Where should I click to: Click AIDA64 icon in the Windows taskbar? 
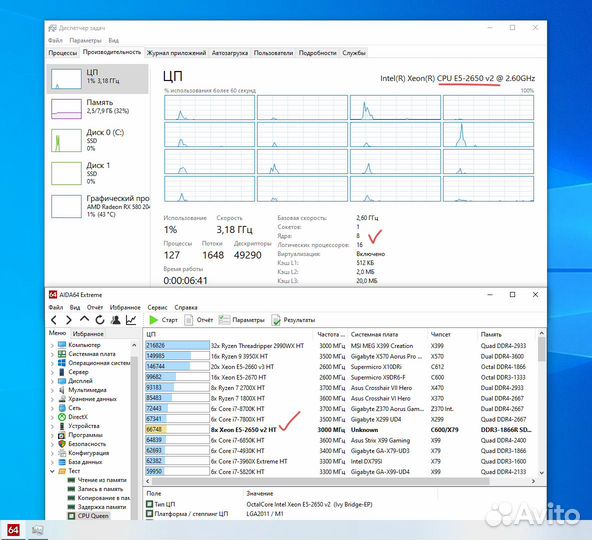pos(13,530)
